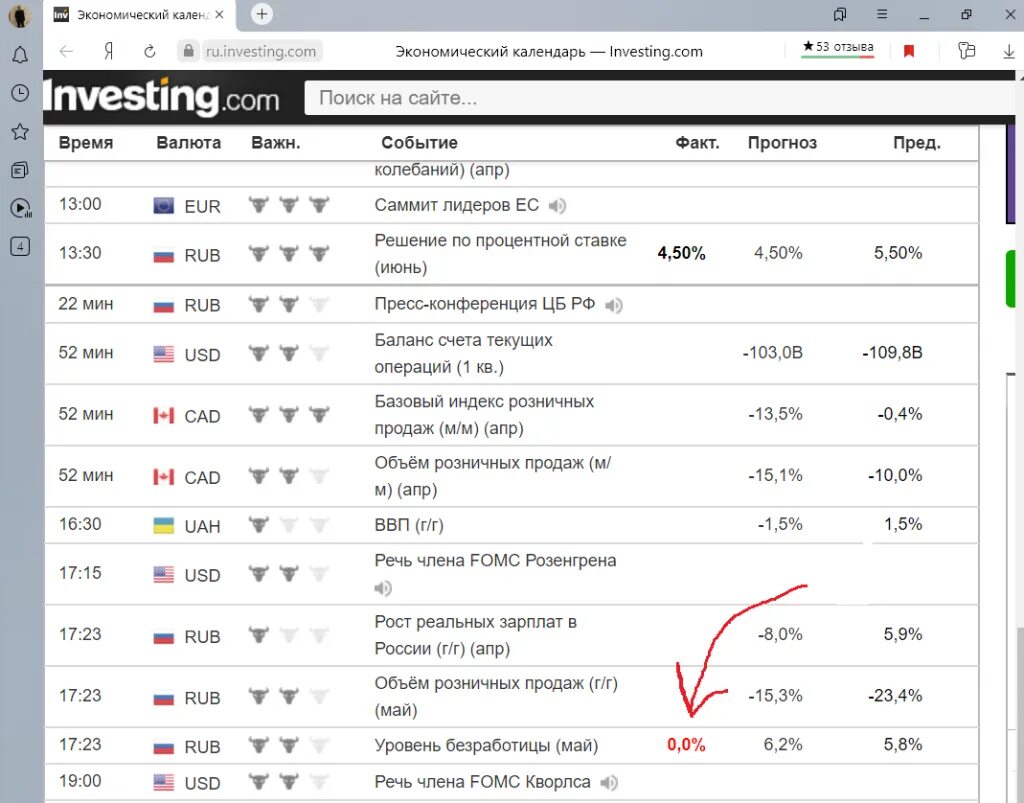Expand the browser hamburger menu
The image size is (1024, 803).
point(881,14)
